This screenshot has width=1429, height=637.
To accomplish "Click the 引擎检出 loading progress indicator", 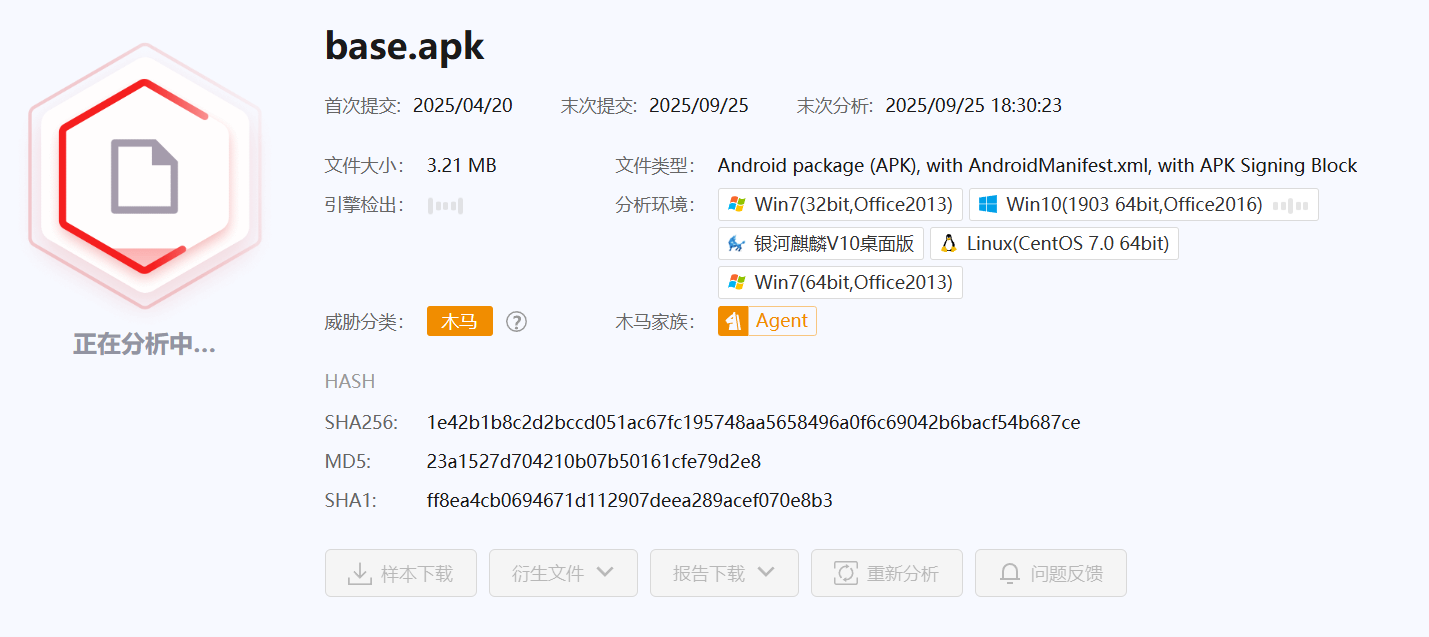I will [445, 206].
